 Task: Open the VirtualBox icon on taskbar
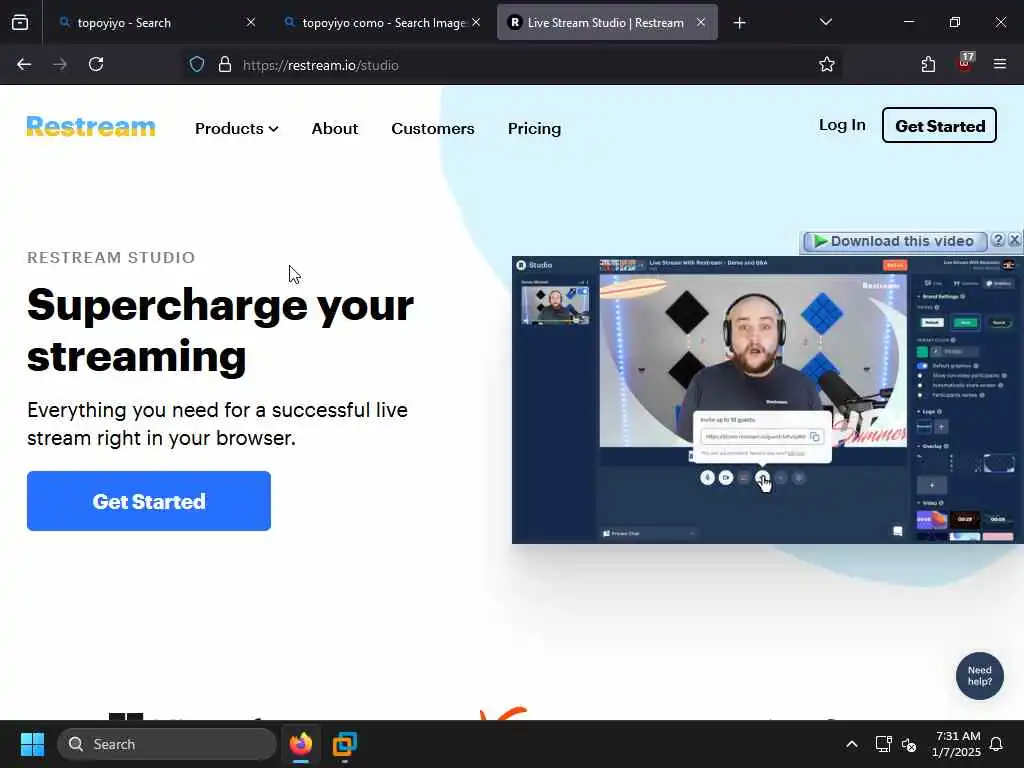(x=344, y=744)
